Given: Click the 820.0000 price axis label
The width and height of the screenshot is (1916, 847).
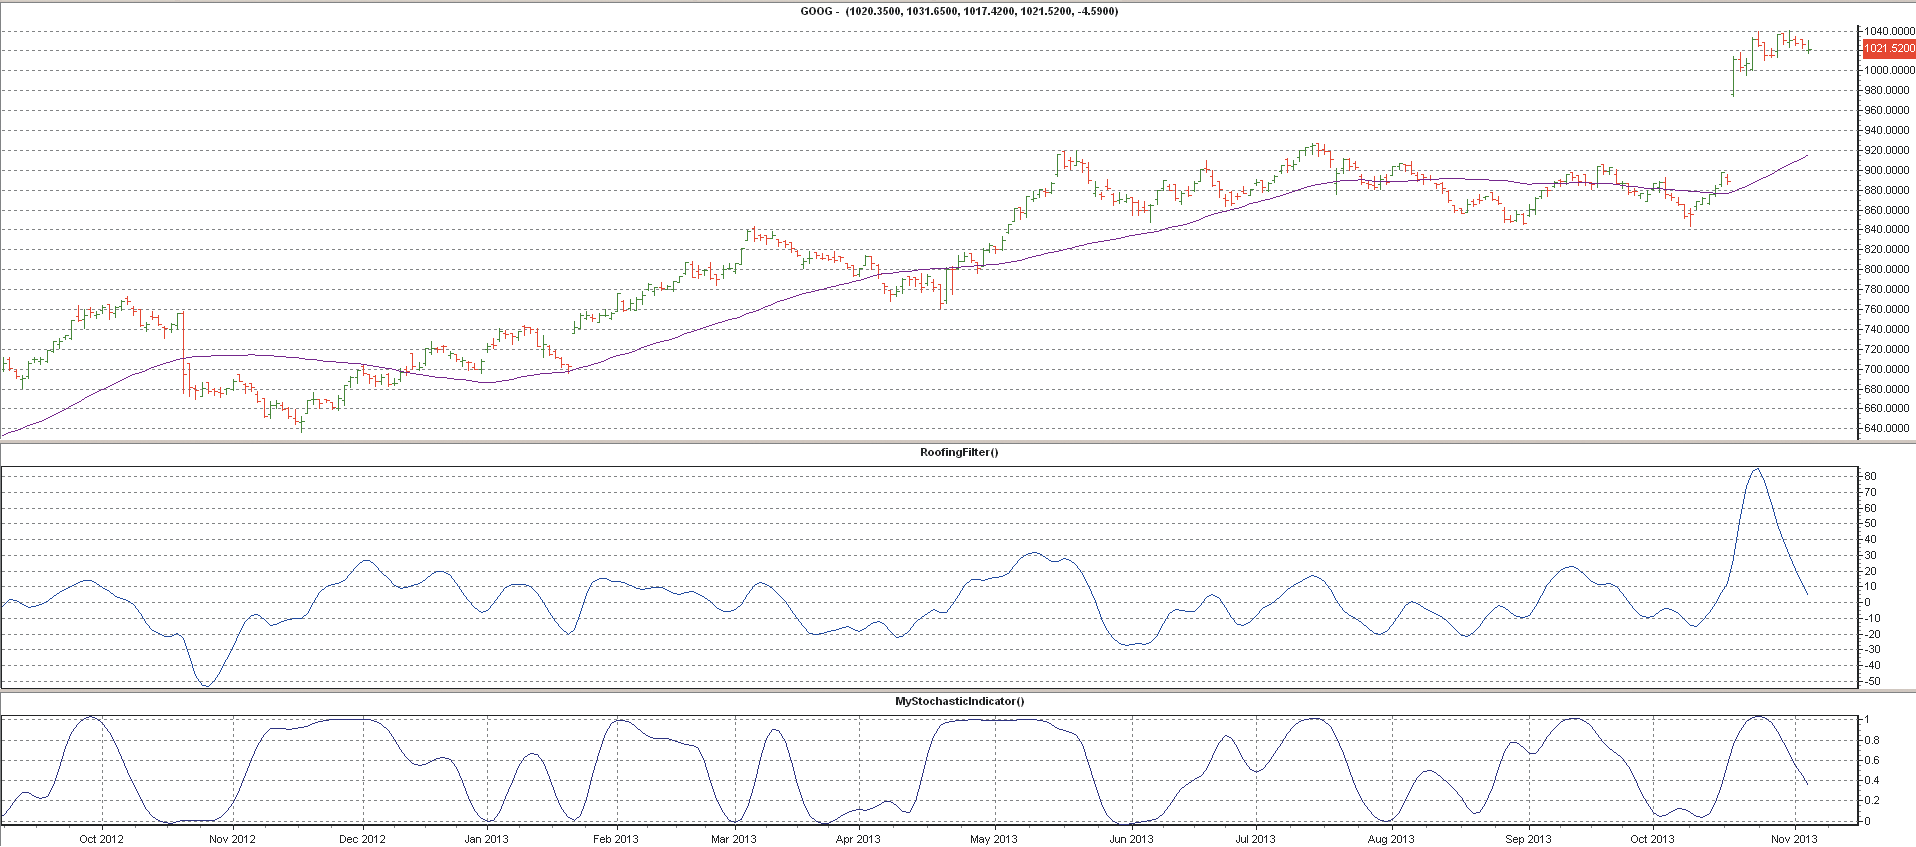Looking at the screenshot, I should coord(1888,249).
